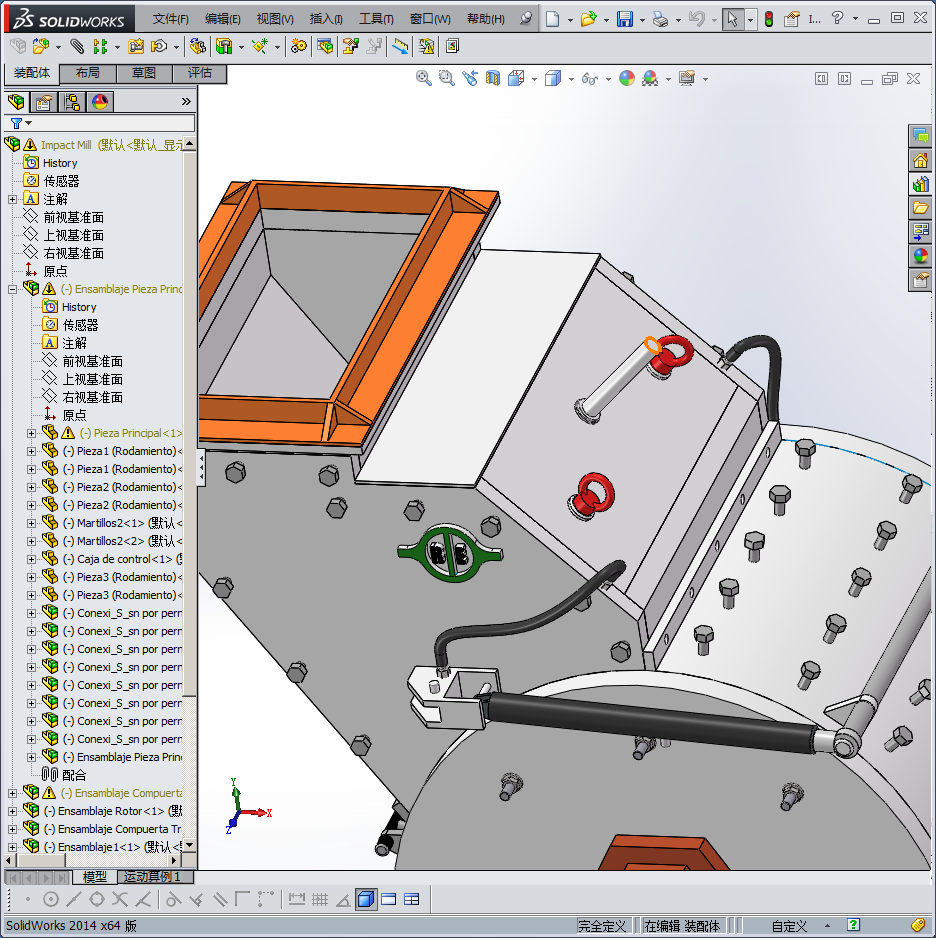Screen dimensions: 936x938
Task: Open the PropertyManager tab icon
Action: pyautogui.click(x=43, y=102)
